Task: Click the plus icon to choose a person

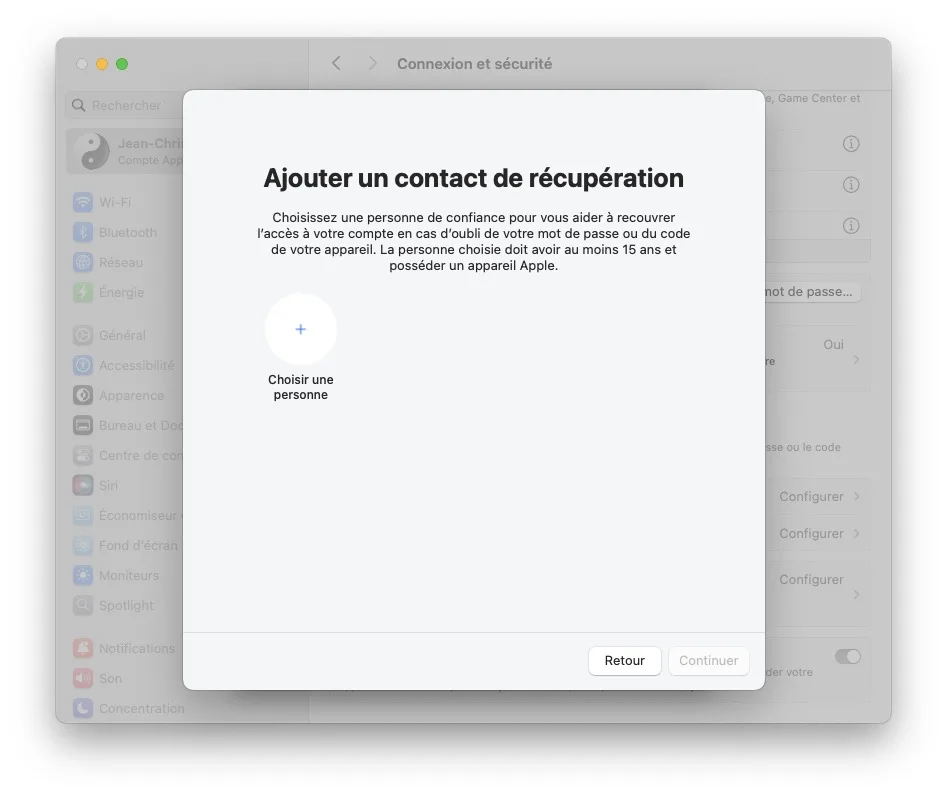Action: click(301, 328)
